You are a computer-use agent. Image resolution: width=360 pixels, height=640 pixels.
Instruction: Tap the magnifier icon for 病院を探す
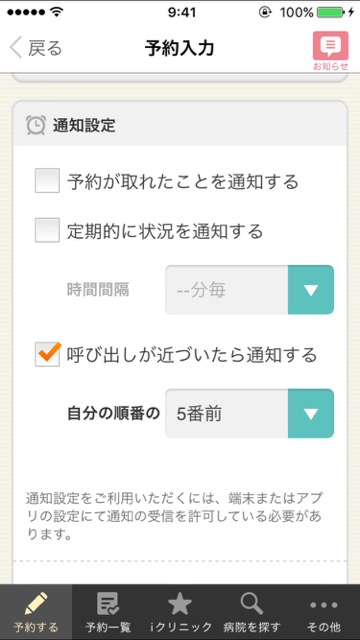(x=252, y=603)
